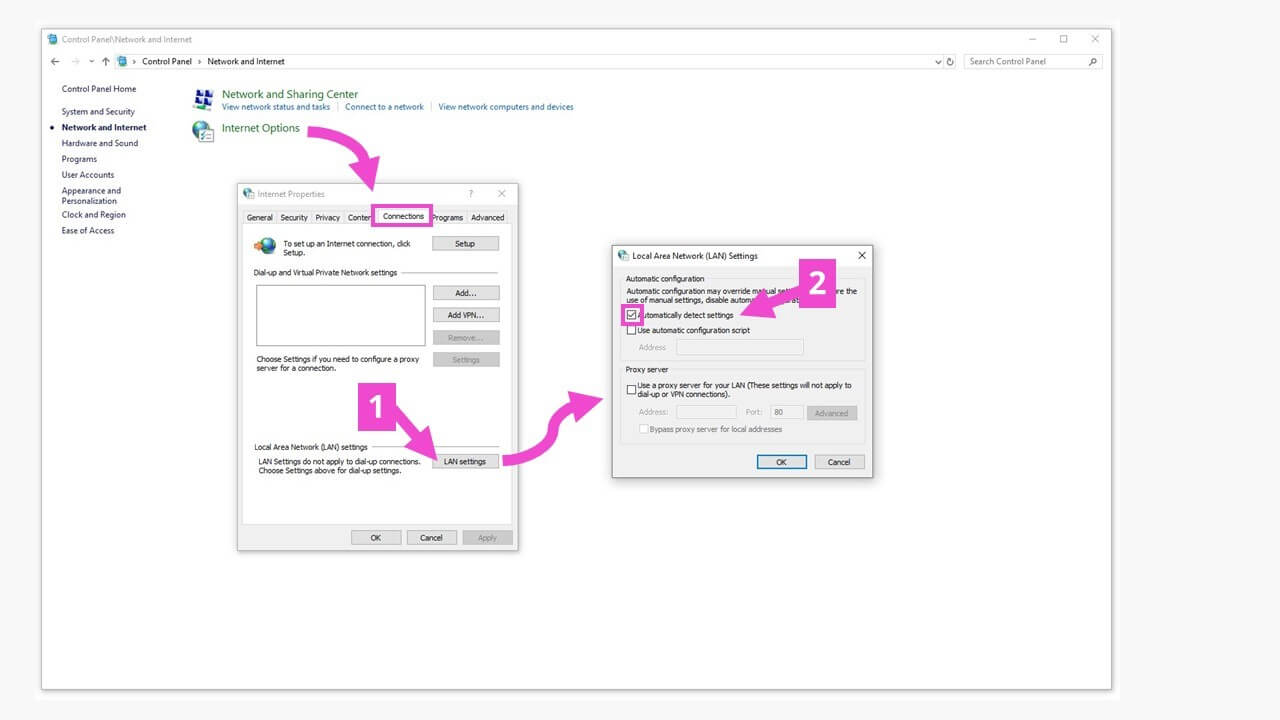Click the forward navigation arrow
Viewport: 1280px width, 720px height.
click(75, 61)
